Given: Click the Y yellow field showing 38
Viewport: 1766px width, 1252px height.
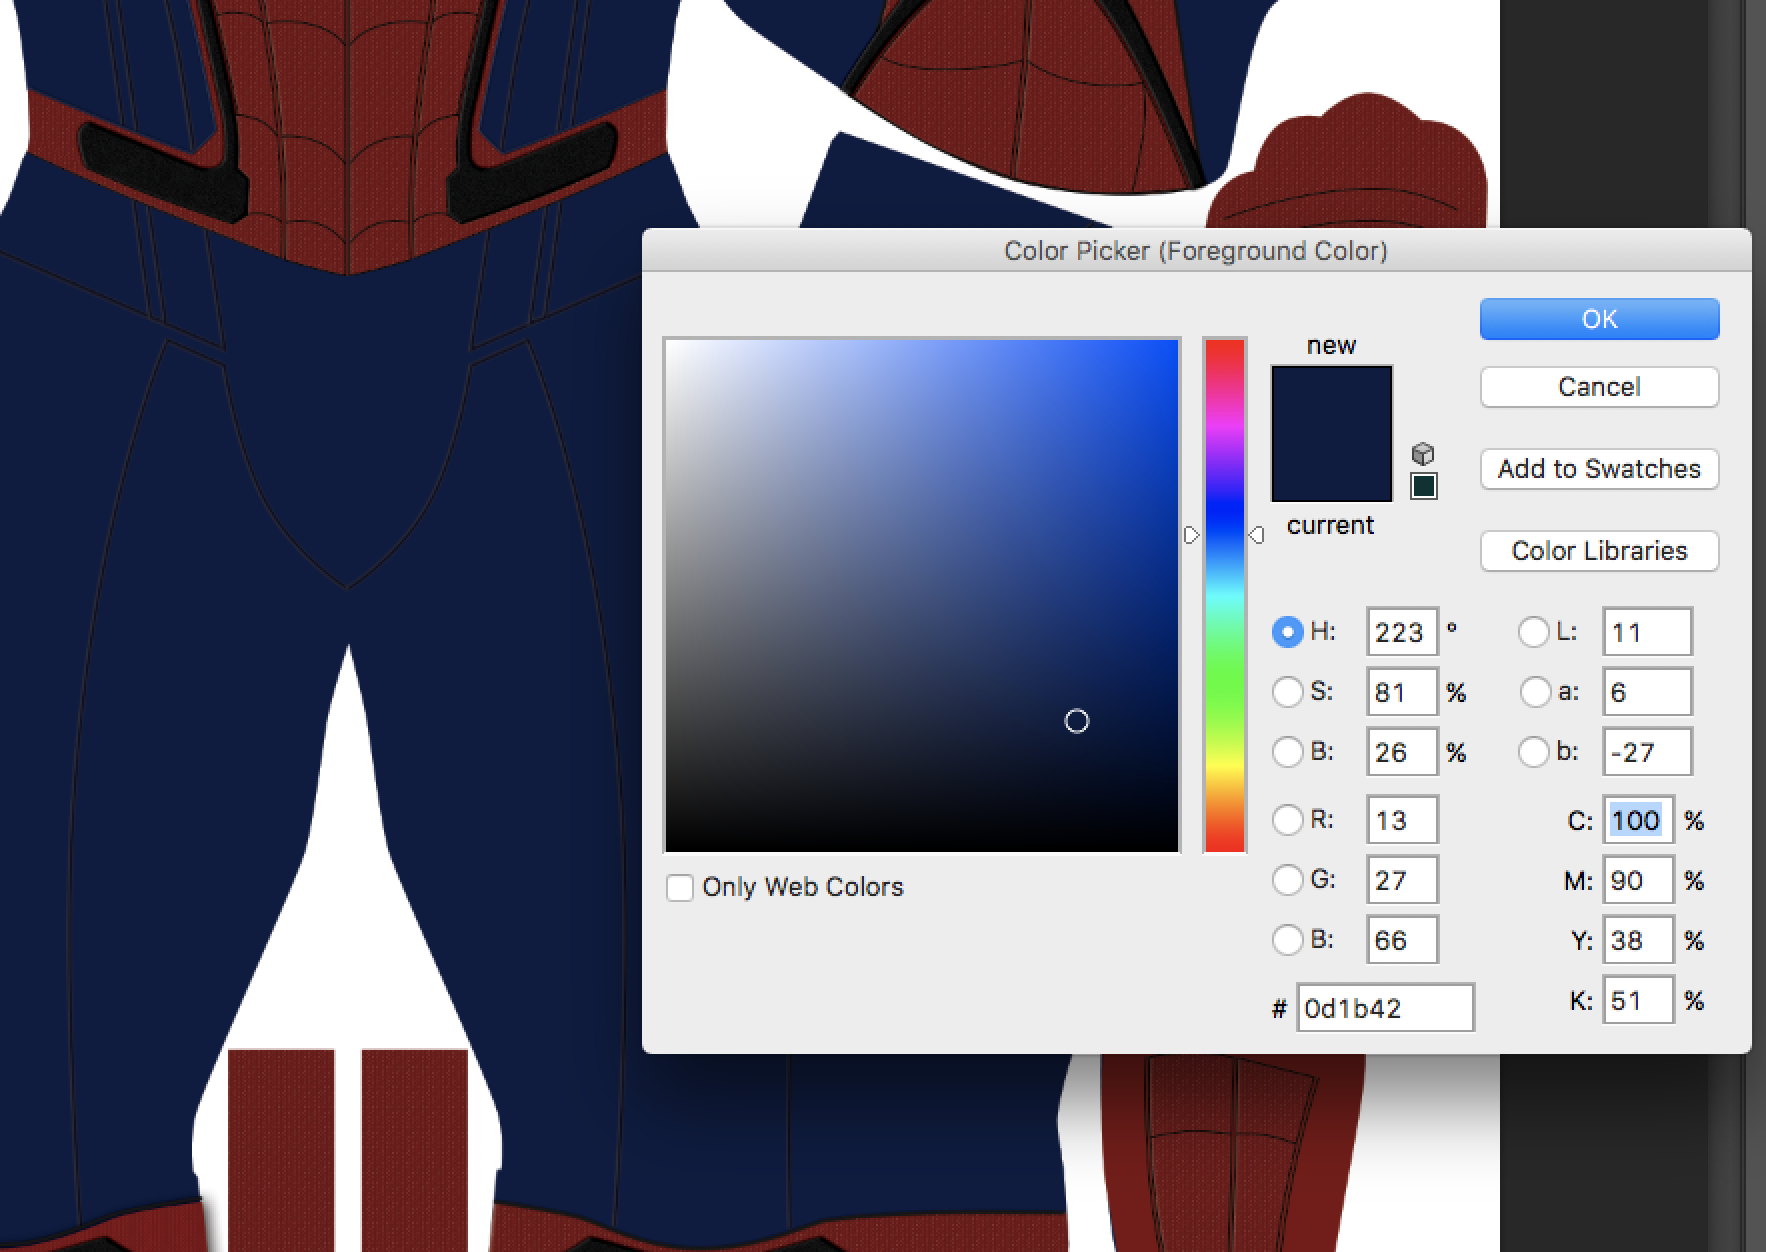Looking at the screenshot, I should click(x=1638, y=940).
